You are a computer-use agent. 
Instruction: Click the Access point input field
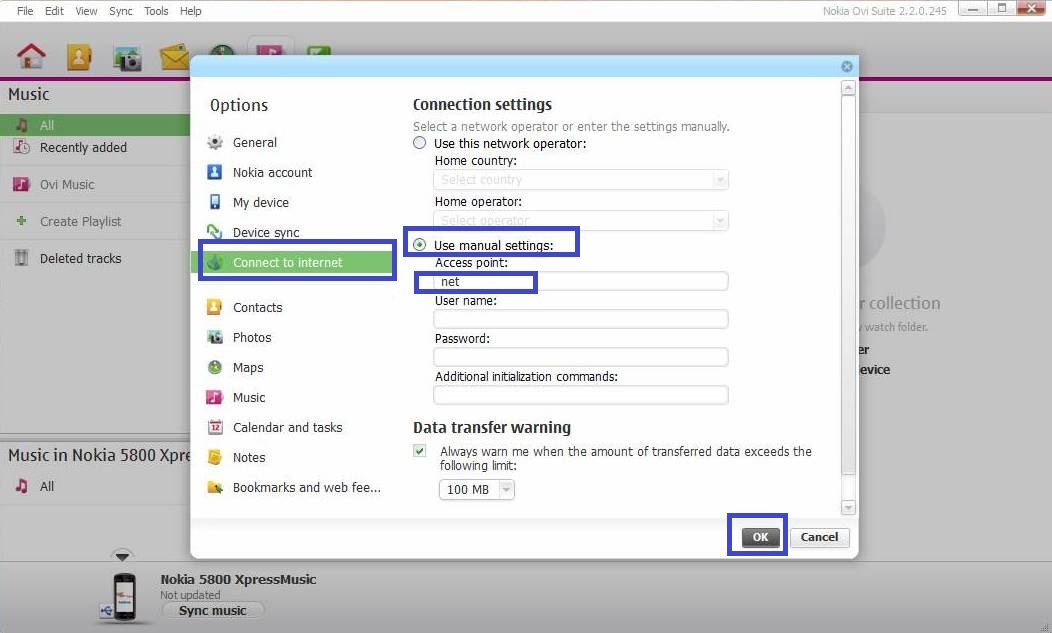[x=581, y=281]
